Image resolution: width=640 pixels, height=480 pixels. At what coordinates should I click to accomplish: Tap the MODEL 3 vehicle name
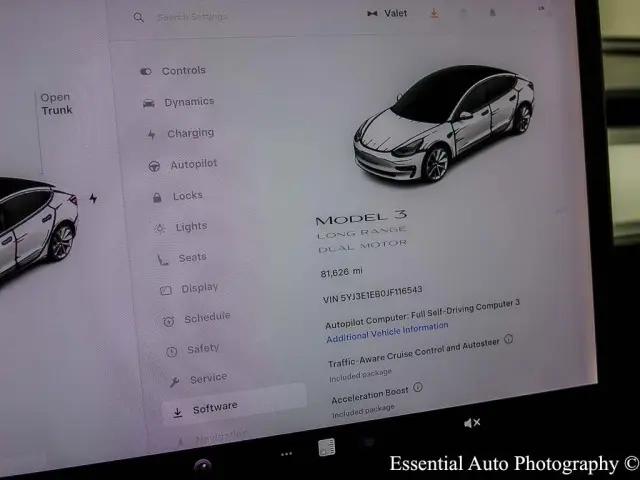[x=361, y=218]
